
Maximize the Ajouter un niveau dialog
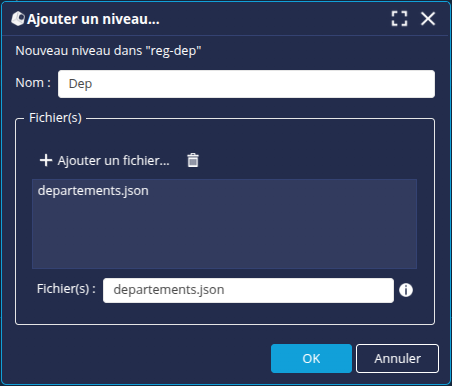click(x=399, y=19)
